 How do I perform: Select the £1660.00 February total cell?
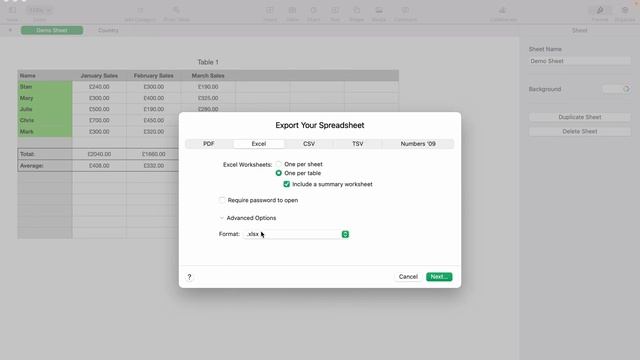click(153, 154)
